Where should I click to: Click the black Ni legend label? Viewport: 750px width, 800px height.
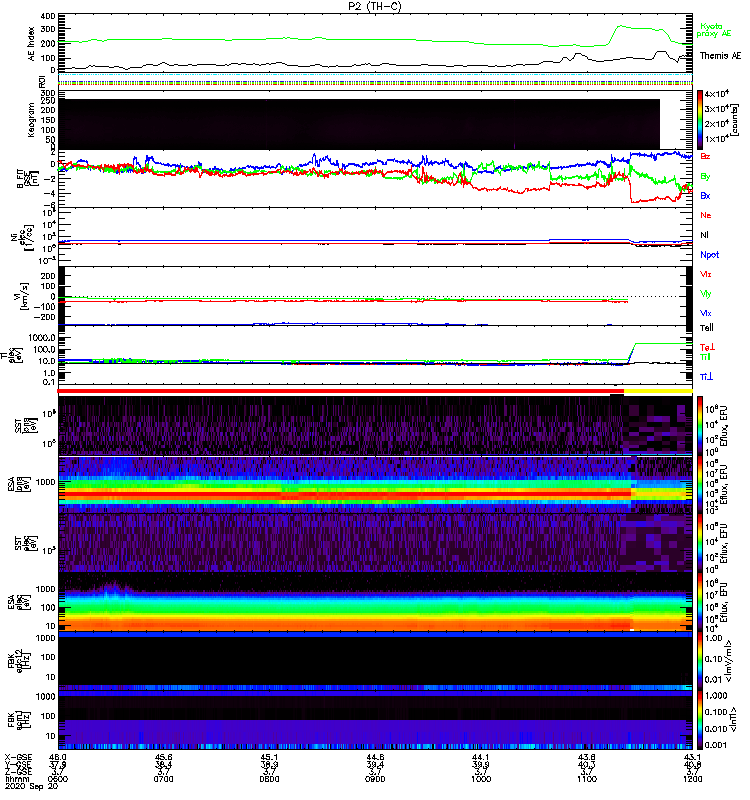click(704, 235)
